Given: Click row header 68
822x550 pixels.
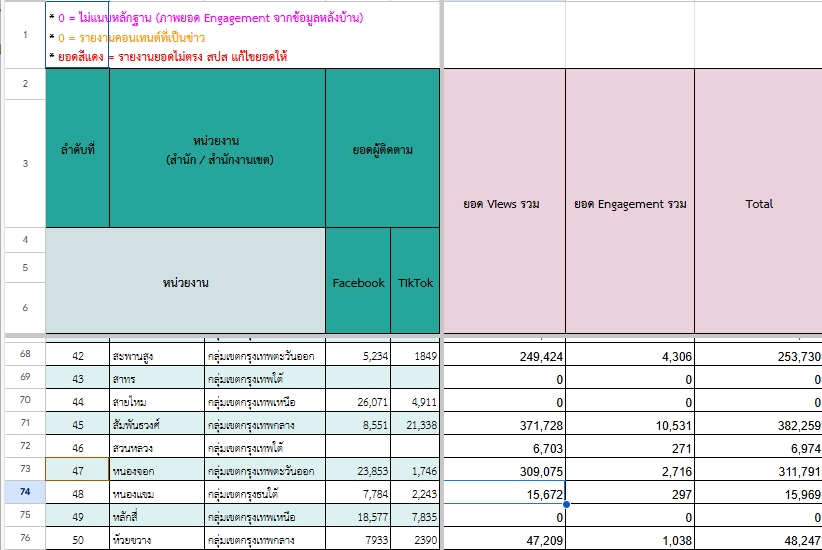Looking at the screenshot, I should [x=22, y=355].
